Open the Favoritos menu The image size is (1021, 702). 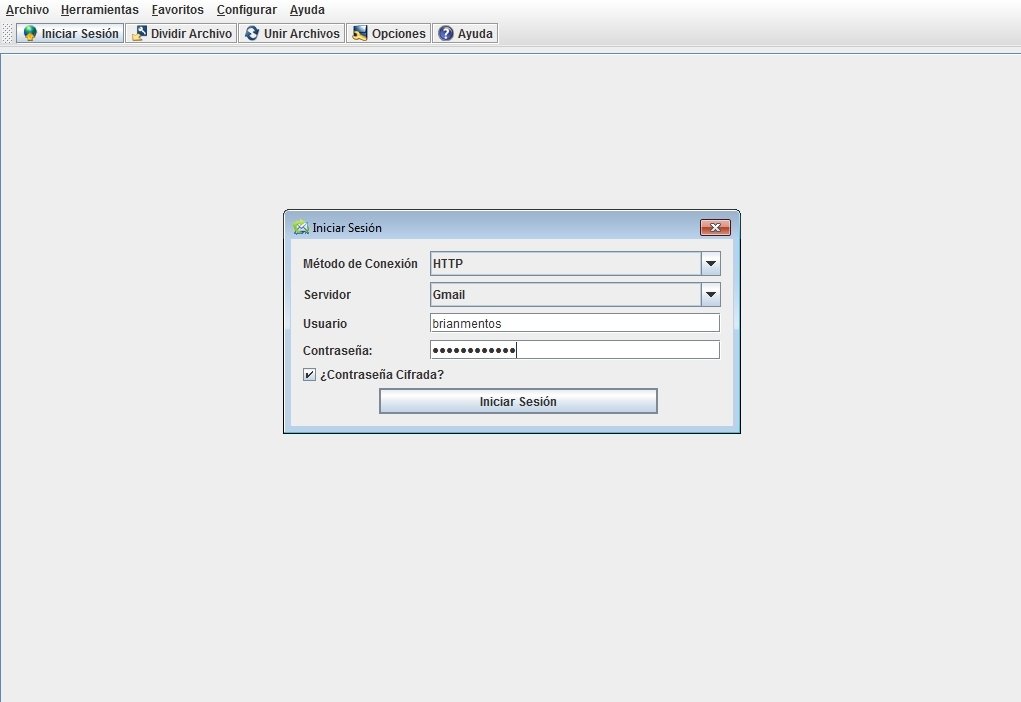point(177,10)
